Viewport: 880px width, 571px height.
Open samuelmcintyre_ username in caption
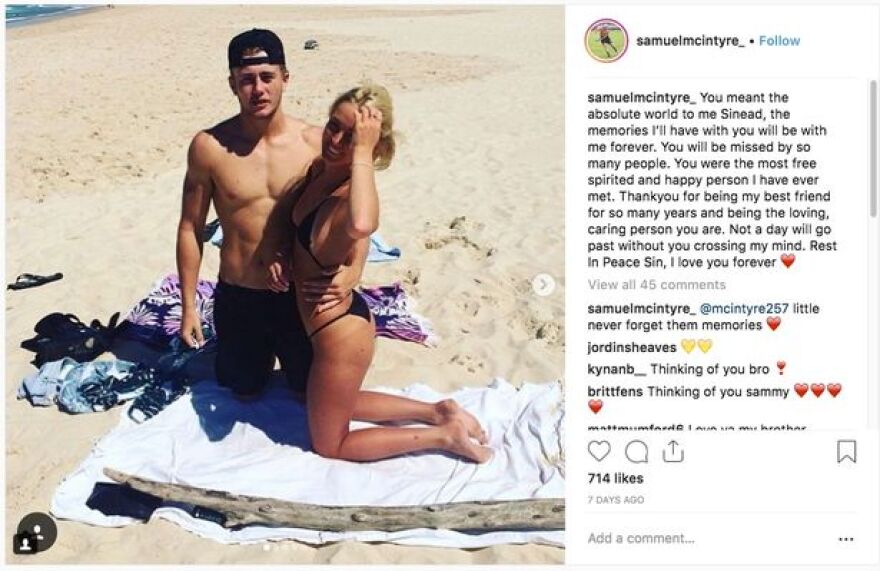tap(641, 98)
